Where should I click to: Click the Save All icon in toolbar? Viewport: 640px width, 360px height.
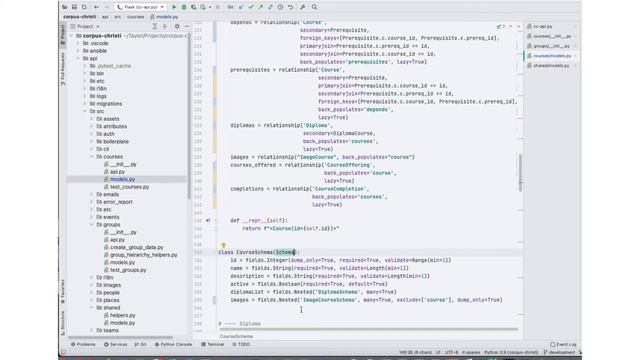click(74, 7)
